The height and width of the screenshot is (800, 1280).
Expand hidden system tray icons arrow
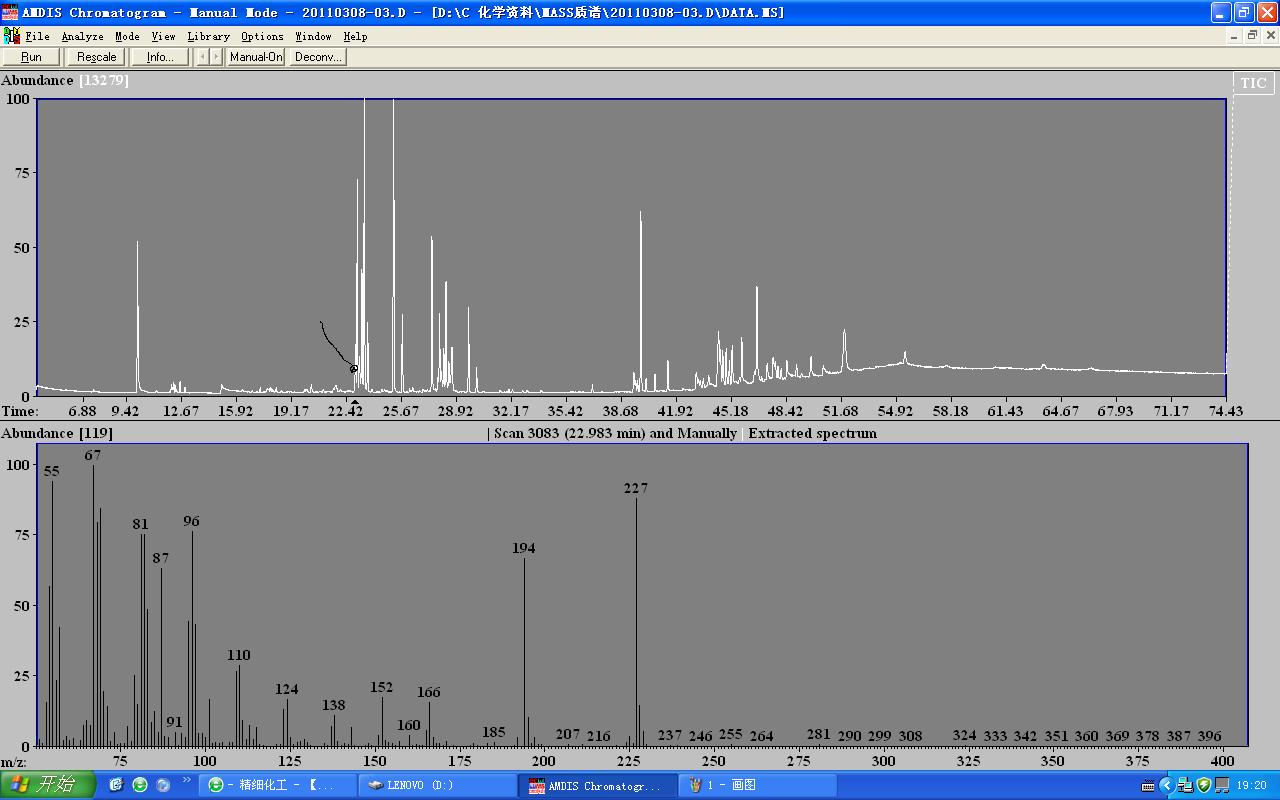(x=1167, y=786)
